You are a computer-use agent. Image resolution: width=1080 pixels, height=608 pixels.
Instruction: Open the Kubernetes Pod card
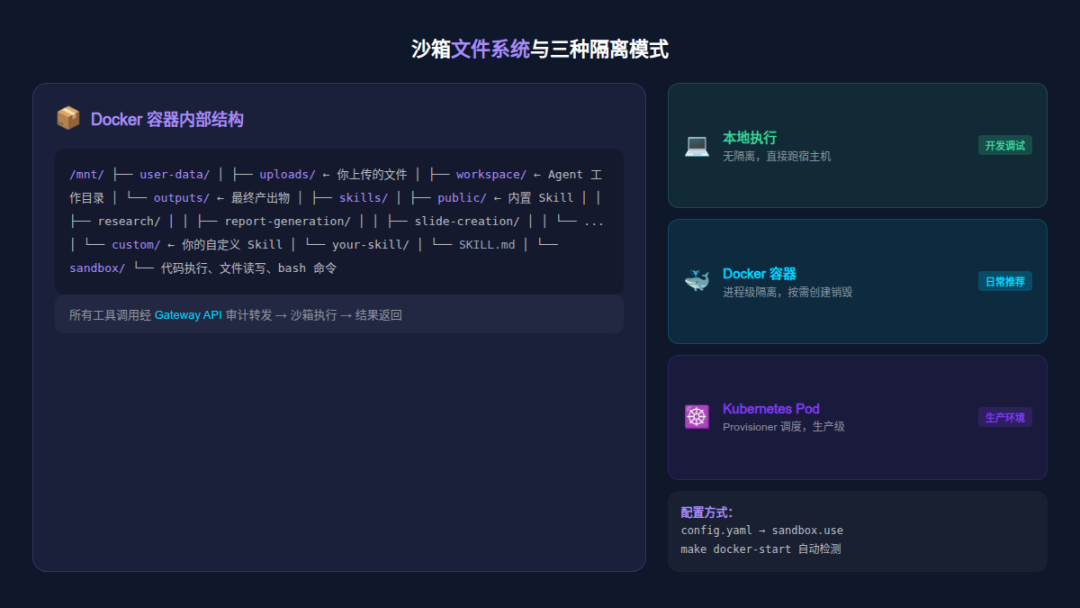771,409
